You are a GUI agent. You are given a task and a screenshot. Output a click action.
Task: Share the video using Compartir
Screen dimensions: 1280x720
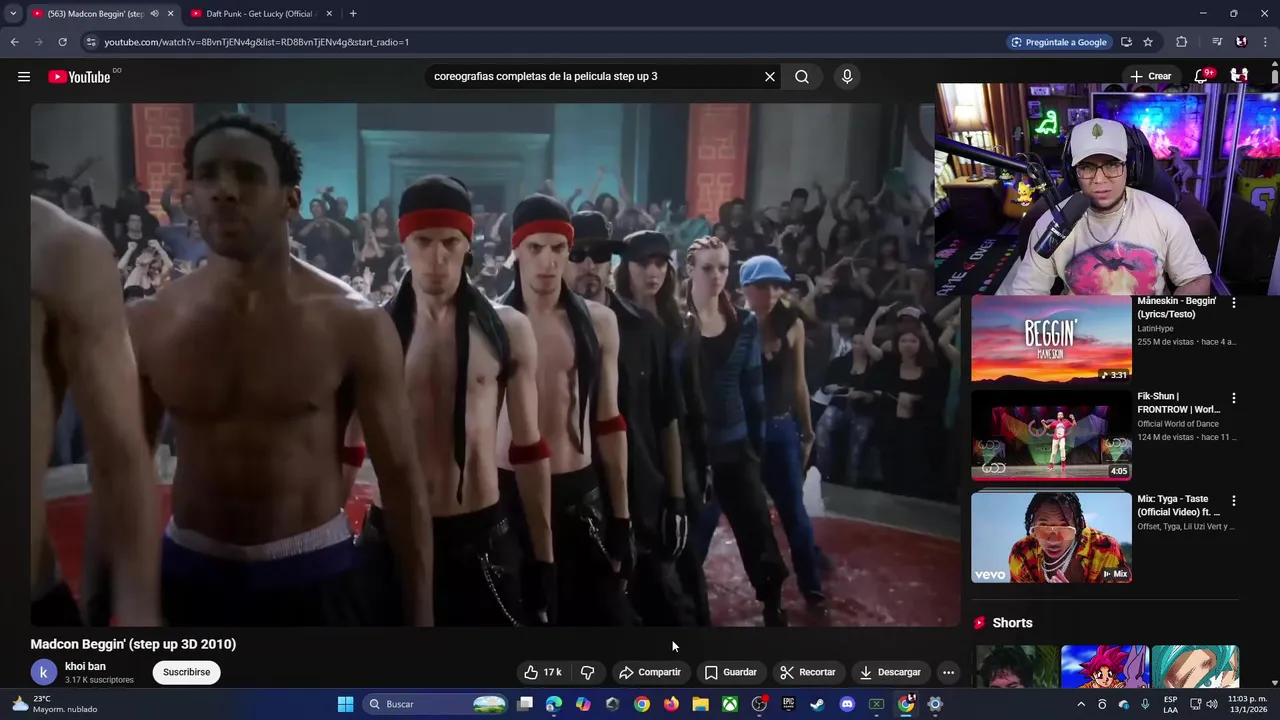[650, 672]
